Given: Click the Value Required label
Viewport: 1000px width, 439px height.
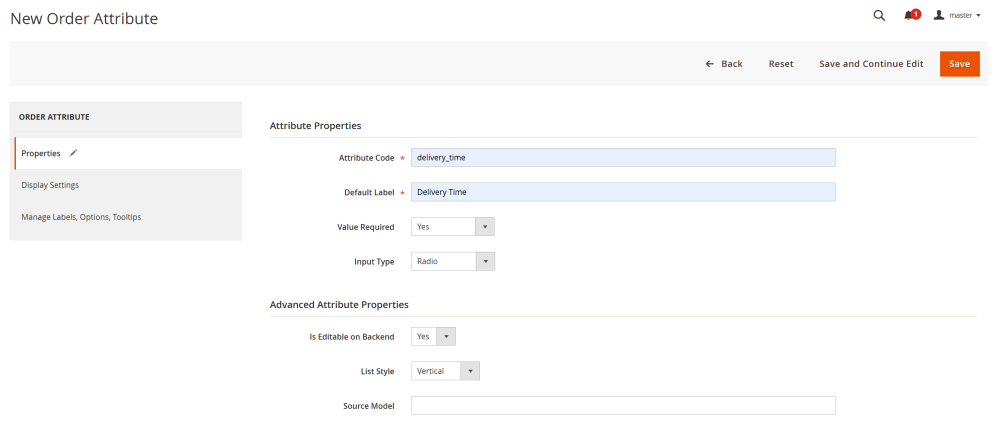Looking at the screenshot, I should [x=365, y=227].
